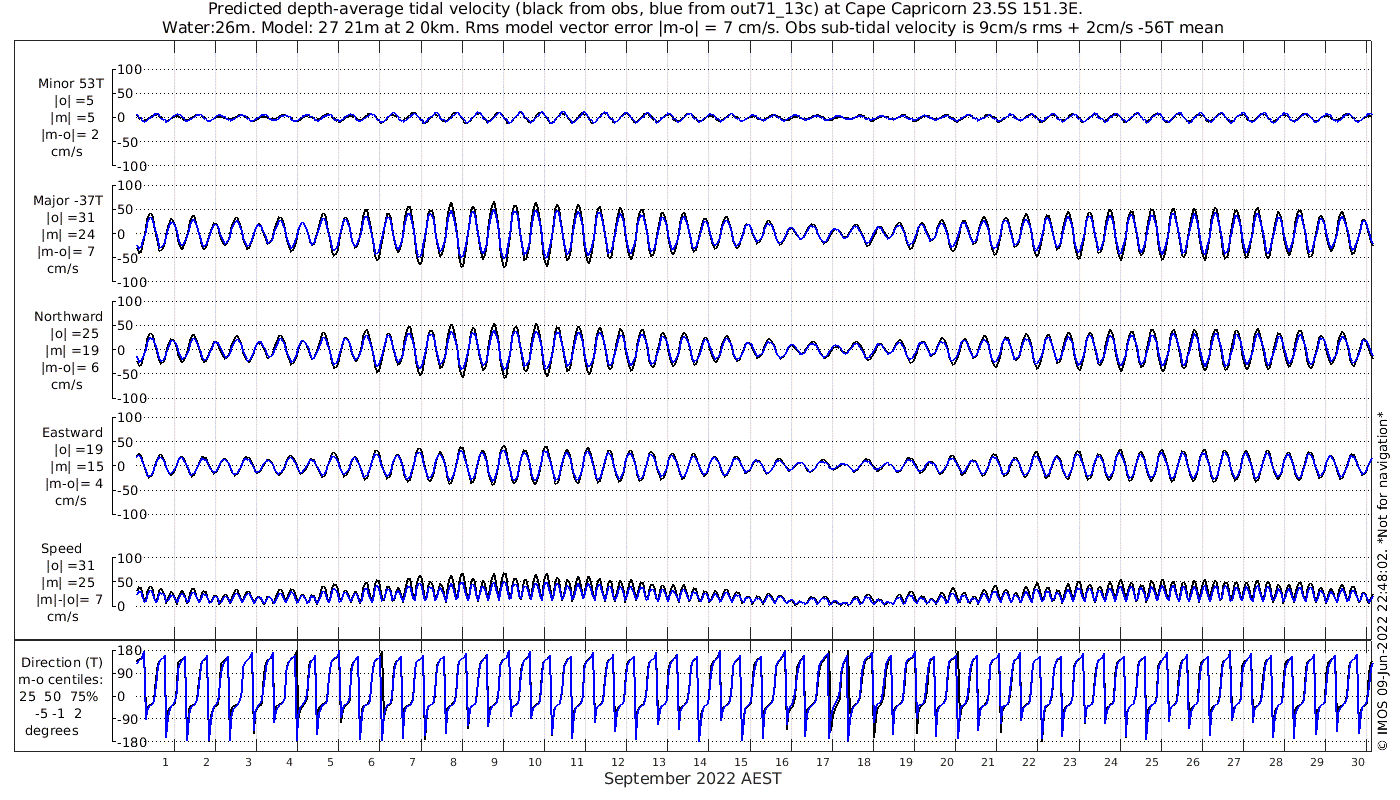Select the 'Speed' panel label

(x=62, y=549)
